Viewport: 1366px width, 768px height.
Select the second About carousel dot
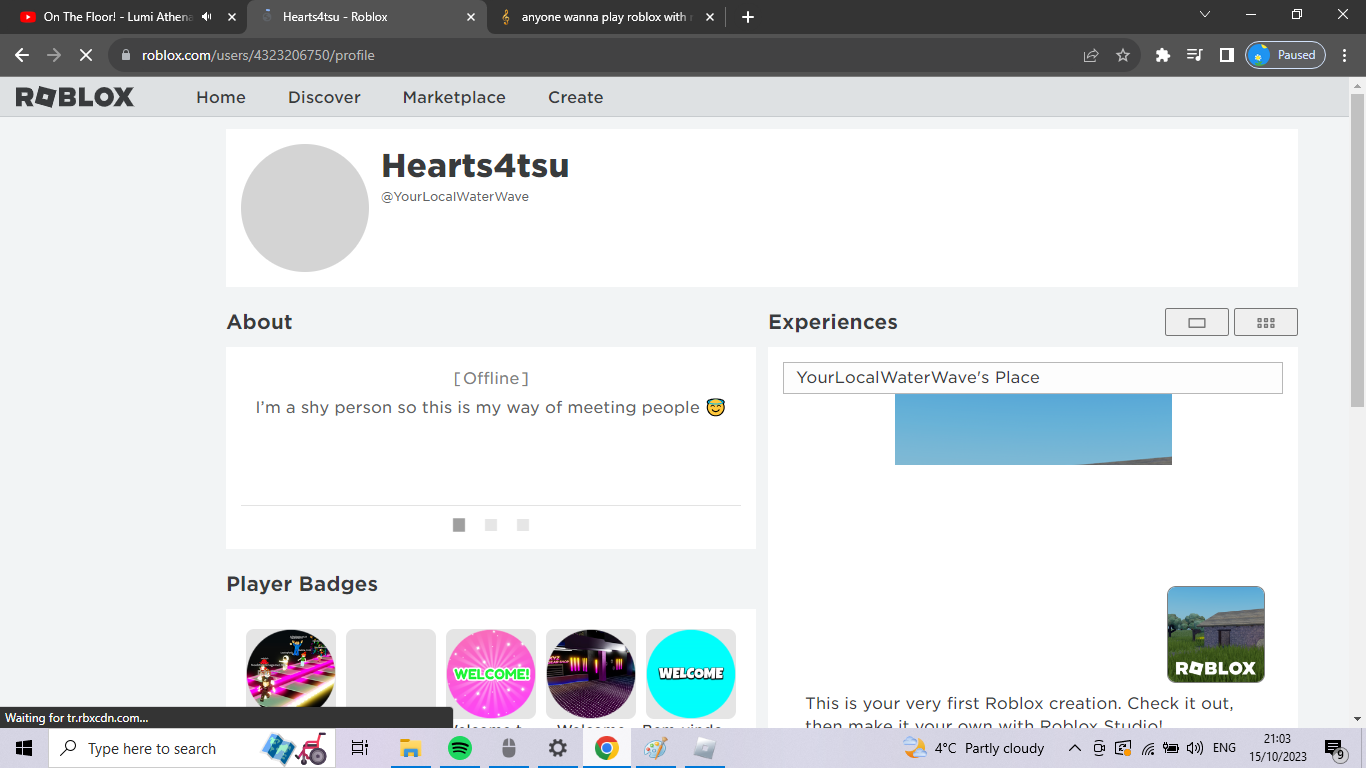click(x=491, y=525)
